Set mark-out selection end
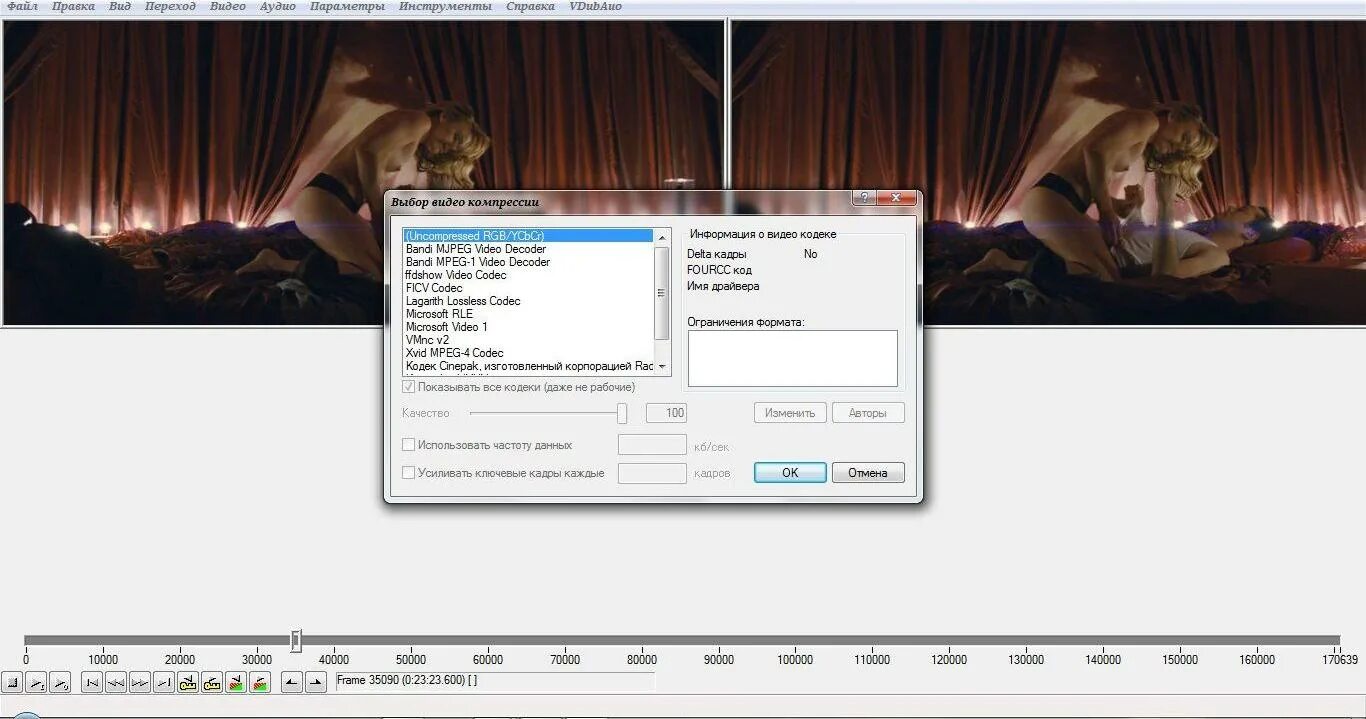This screenshot has width=1366, height=719. coord(316,683)
